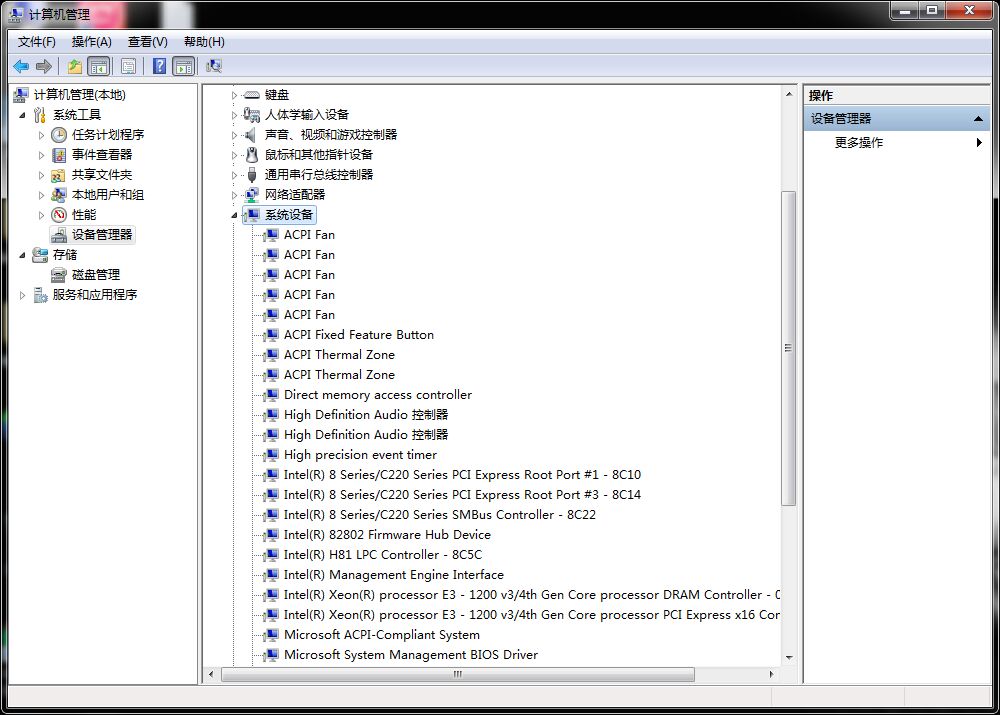This screenshot has width=1000, height=715.
Task: Click the 系统工具 tools icon
Action: coord(40,115)
